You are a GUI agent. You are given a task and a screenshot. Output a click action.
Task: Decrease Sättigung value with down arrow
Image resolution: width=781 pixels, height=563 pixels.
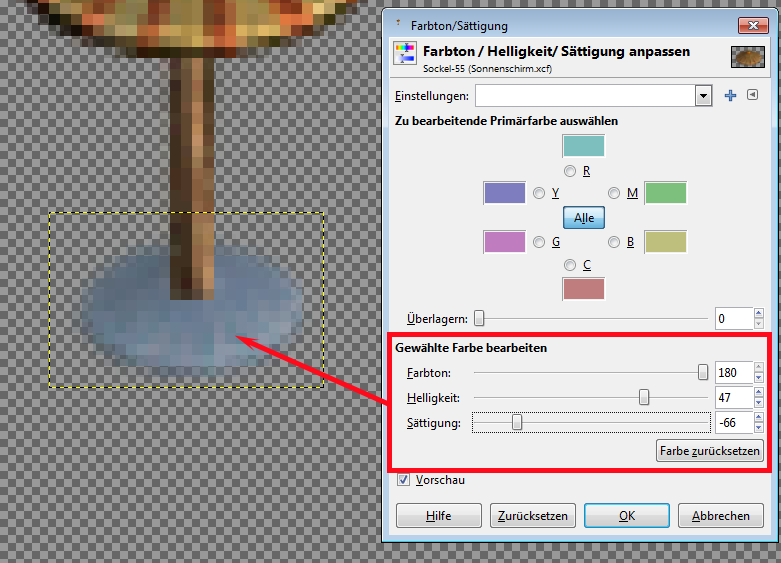point(758,428)
